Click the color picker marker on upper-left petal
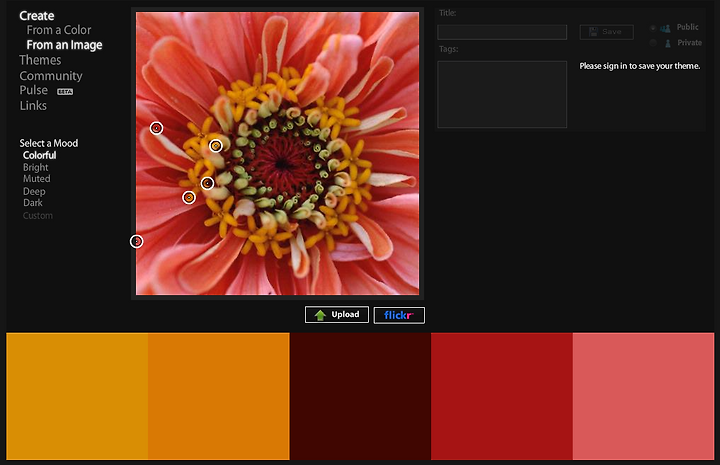 tap(157, 128)
